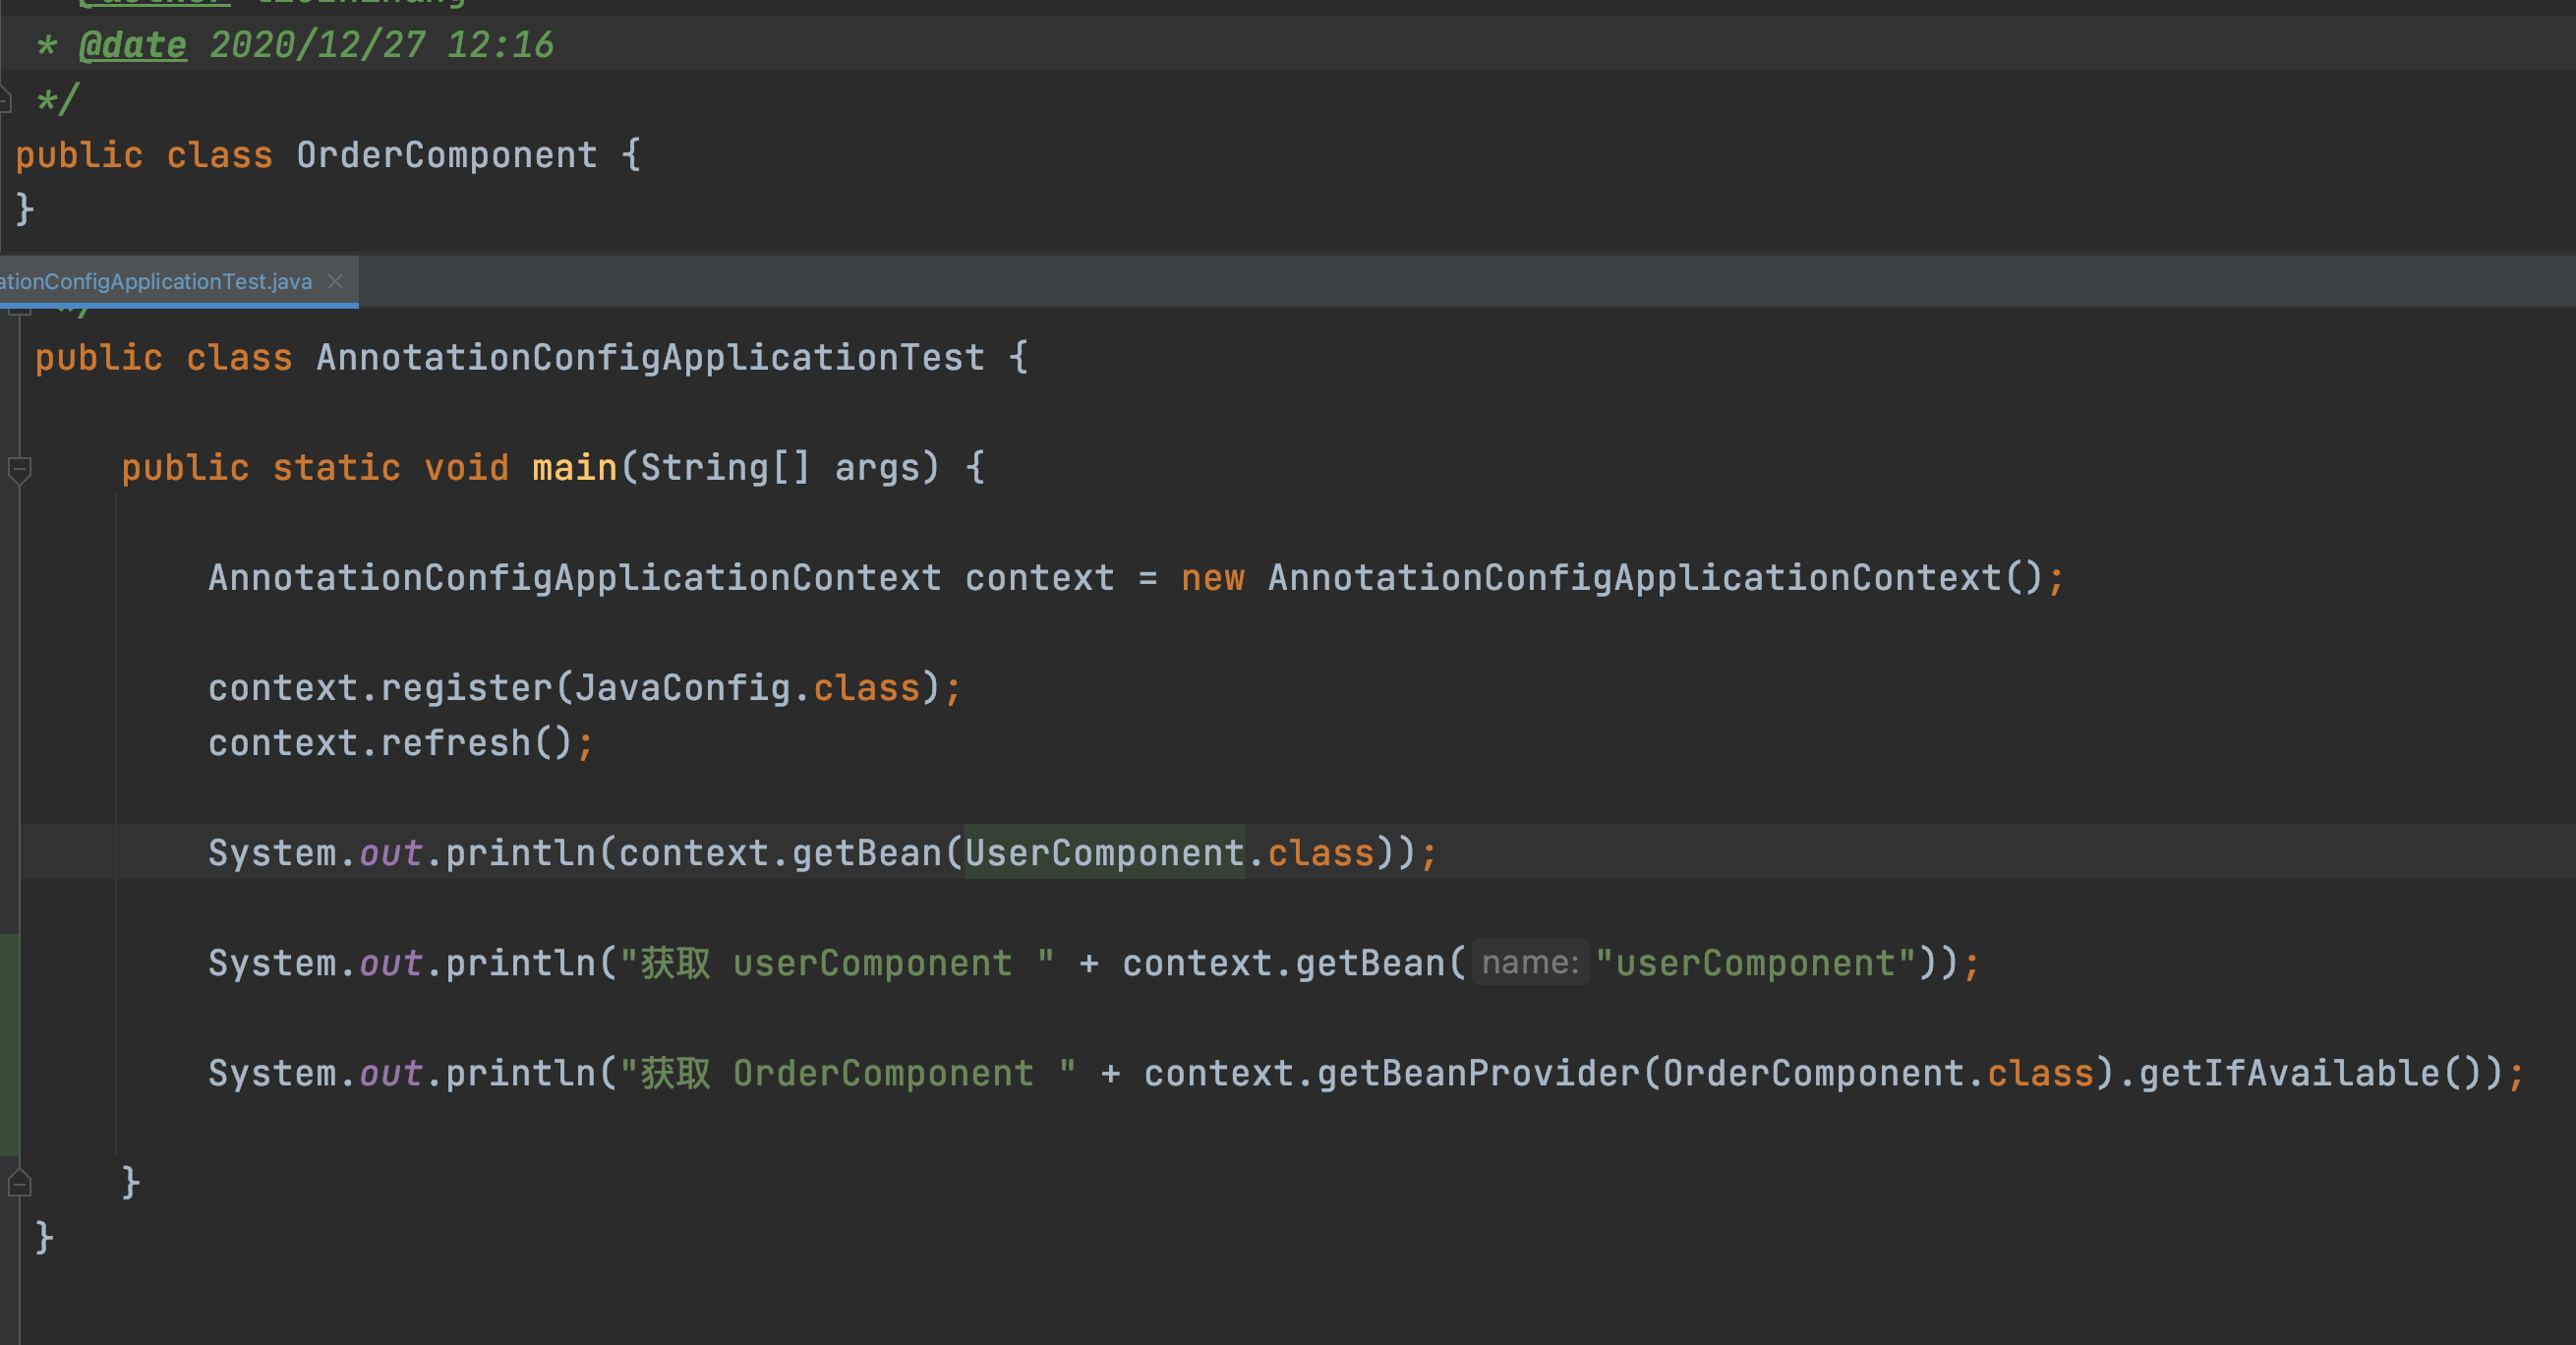Click the getBeanProvider method name
The width and height of the screenshot is (2576, 1345).
(1477, 1073)
